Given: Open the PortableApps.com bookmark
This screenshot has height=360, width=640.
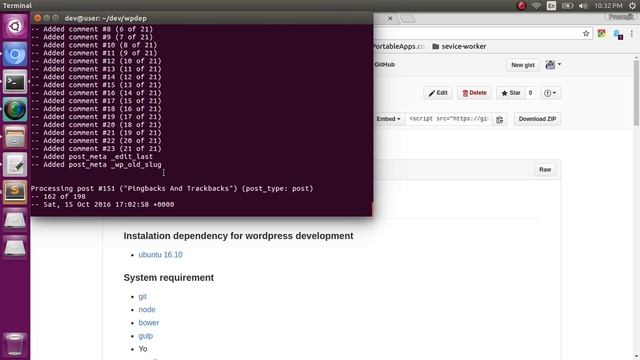Looking at the screenshot, I should tap(398, 47).
